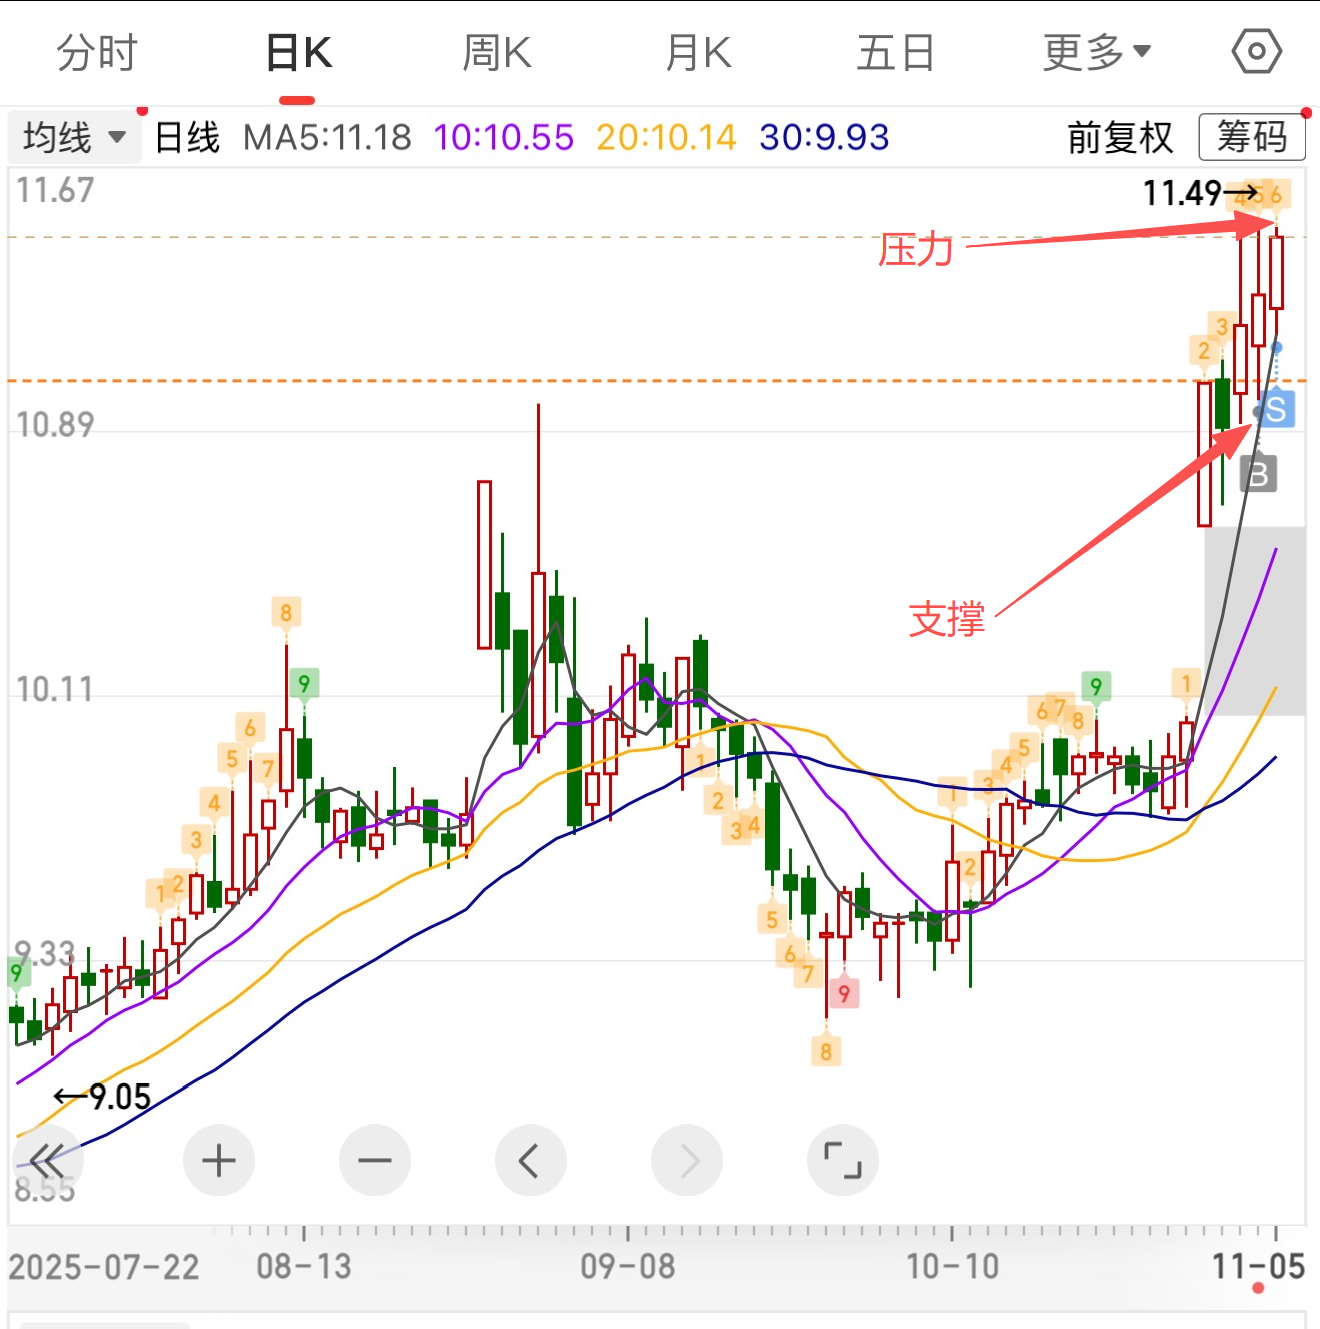Image resolution: width=1320 pixels, height=1329 pixels.
Task: Tap the gray B buy marker
Action: coord(1259,474)
